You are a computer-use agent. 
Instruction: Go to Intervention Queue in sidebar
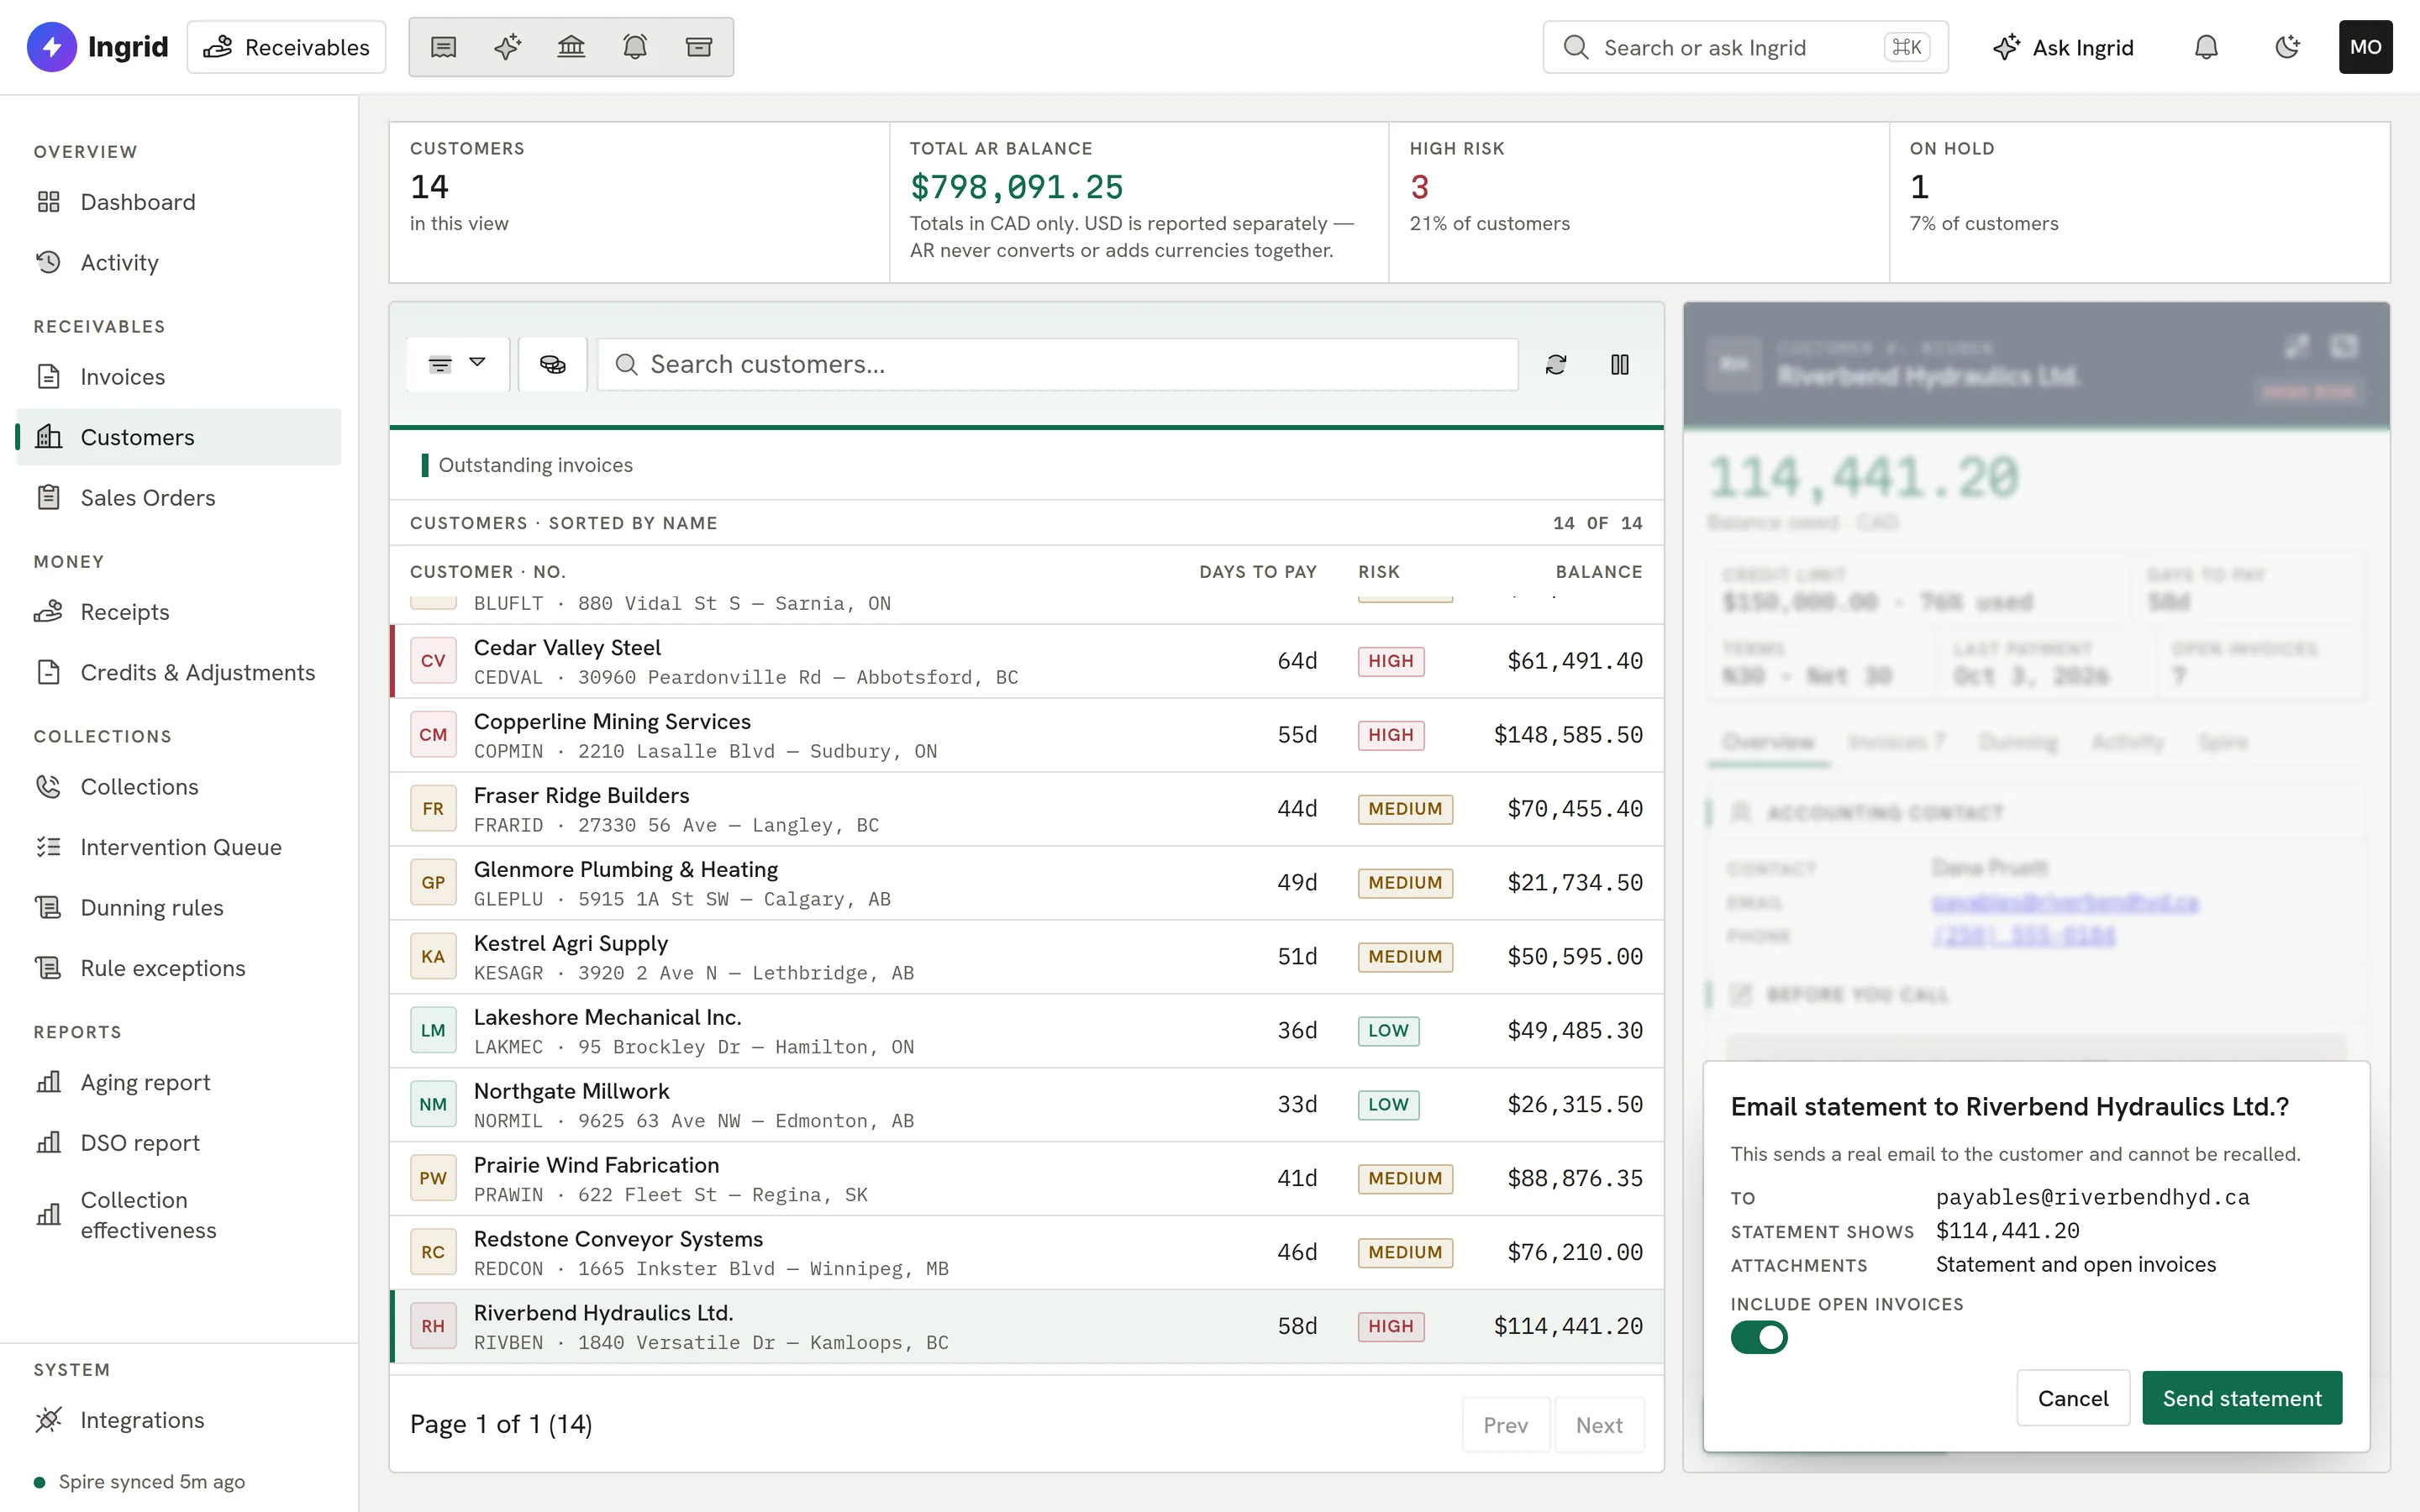point(180,847)
